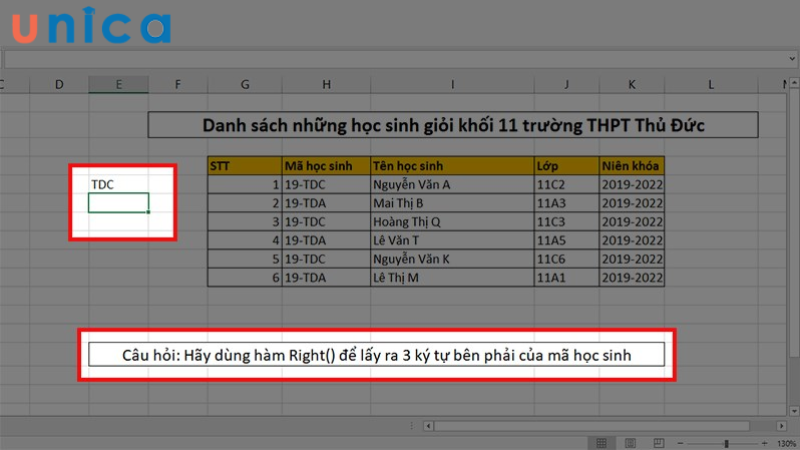This screenshot has height=450, width=800.
Task: Click class cell 11C2
Action: tap(566, 185)
